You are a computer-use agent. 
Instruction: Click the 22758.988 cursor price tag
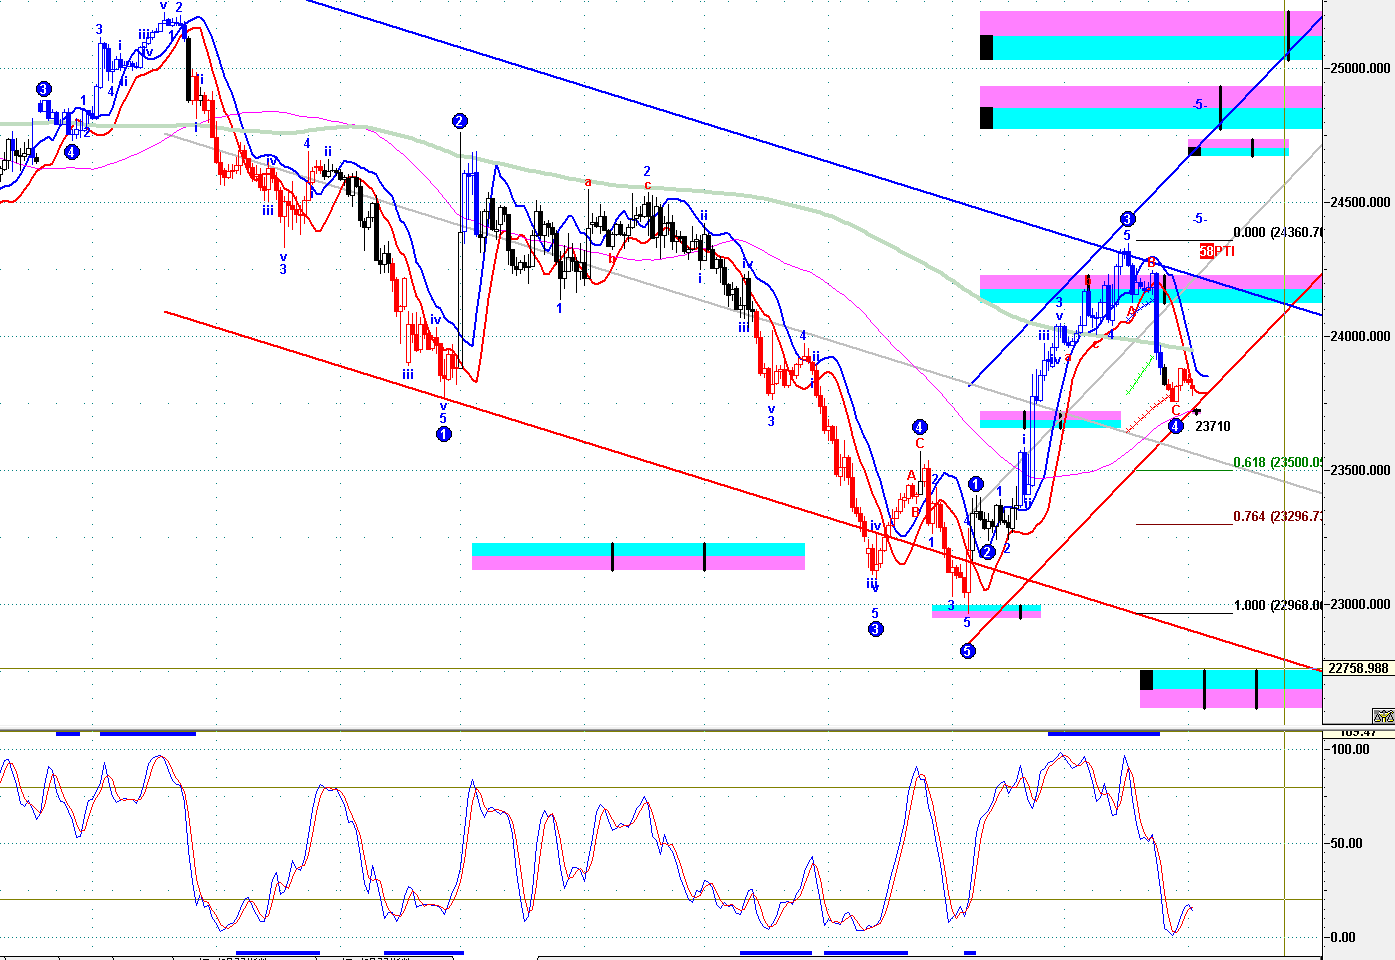[x=1358, y=668]
